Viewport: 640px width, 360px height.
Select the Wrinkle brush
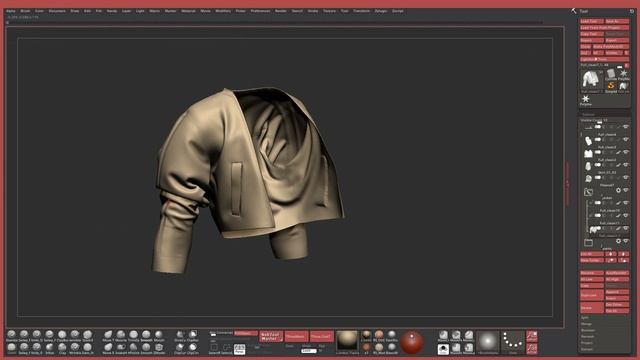(x=75, y=348)
